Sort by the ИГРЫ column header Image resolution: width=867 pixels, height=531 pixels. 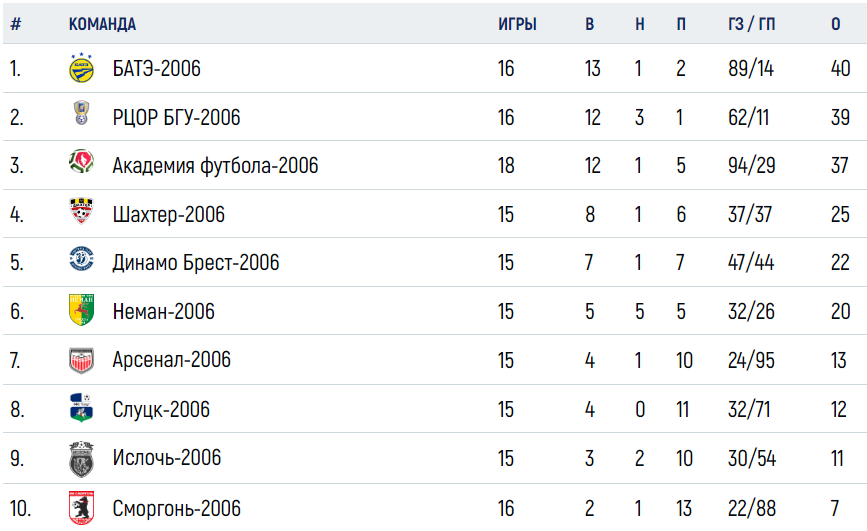pos(517,24)
